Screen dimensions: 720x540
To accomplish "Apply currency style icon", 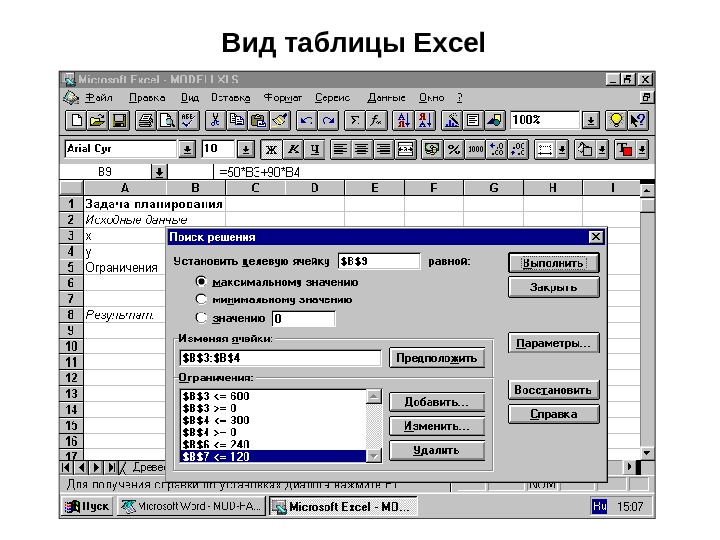I will [x=432, y=149].
